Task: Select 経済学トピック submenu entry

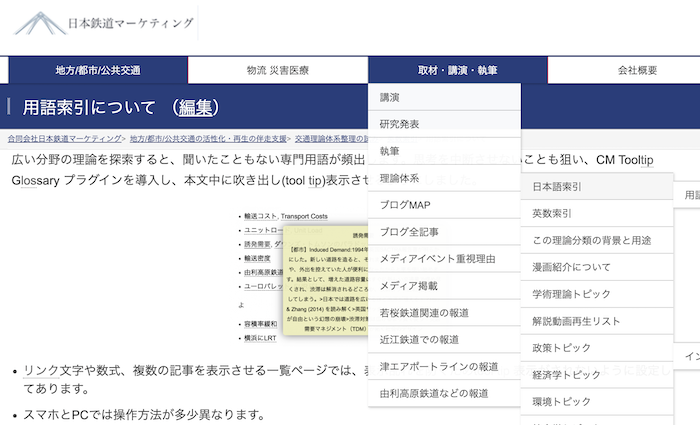Action: [x=597, y=375]
